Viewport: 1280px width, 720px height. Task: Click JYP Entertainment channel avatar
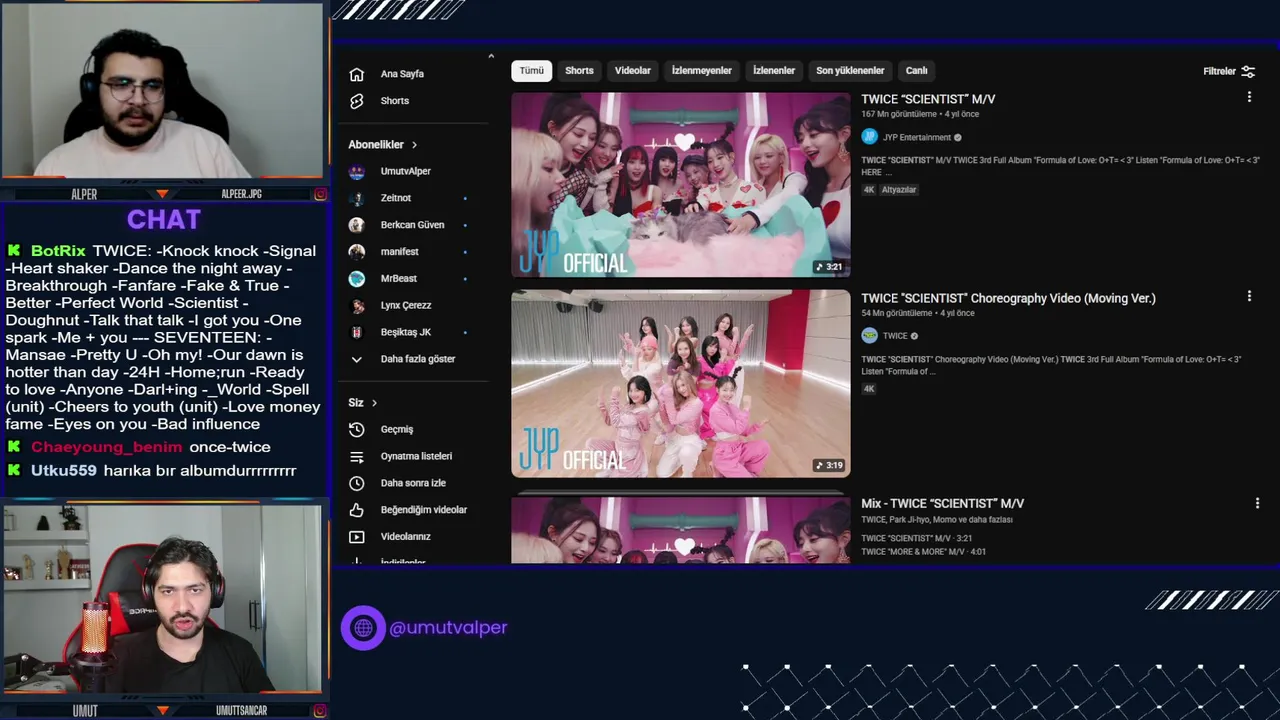pos(869,137)
